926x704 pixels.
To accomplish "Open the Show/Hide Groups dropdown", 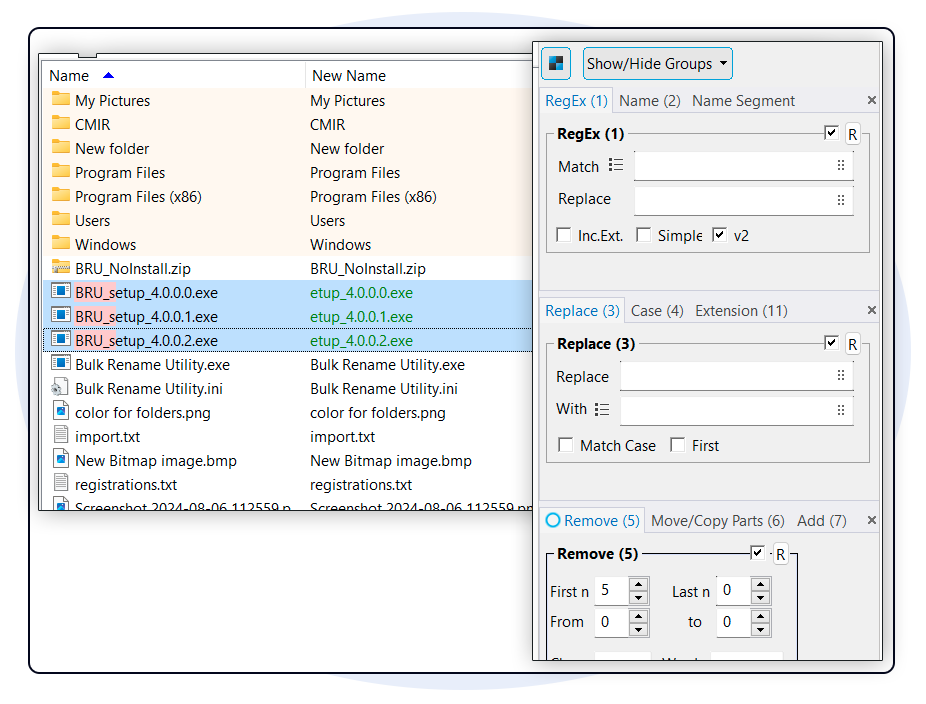I will (x=657, y=64).
